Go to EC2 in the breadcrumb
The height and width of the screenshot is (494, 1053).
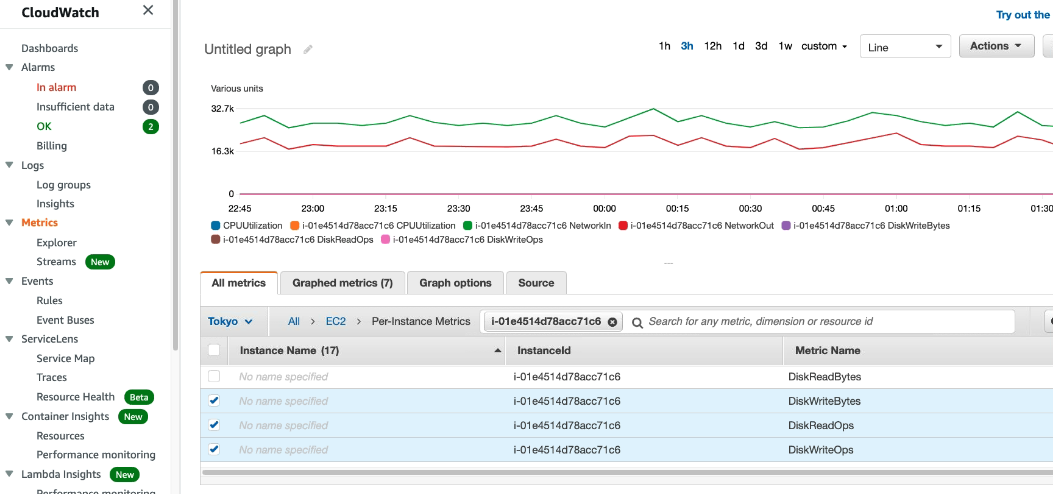click(336, 322)
